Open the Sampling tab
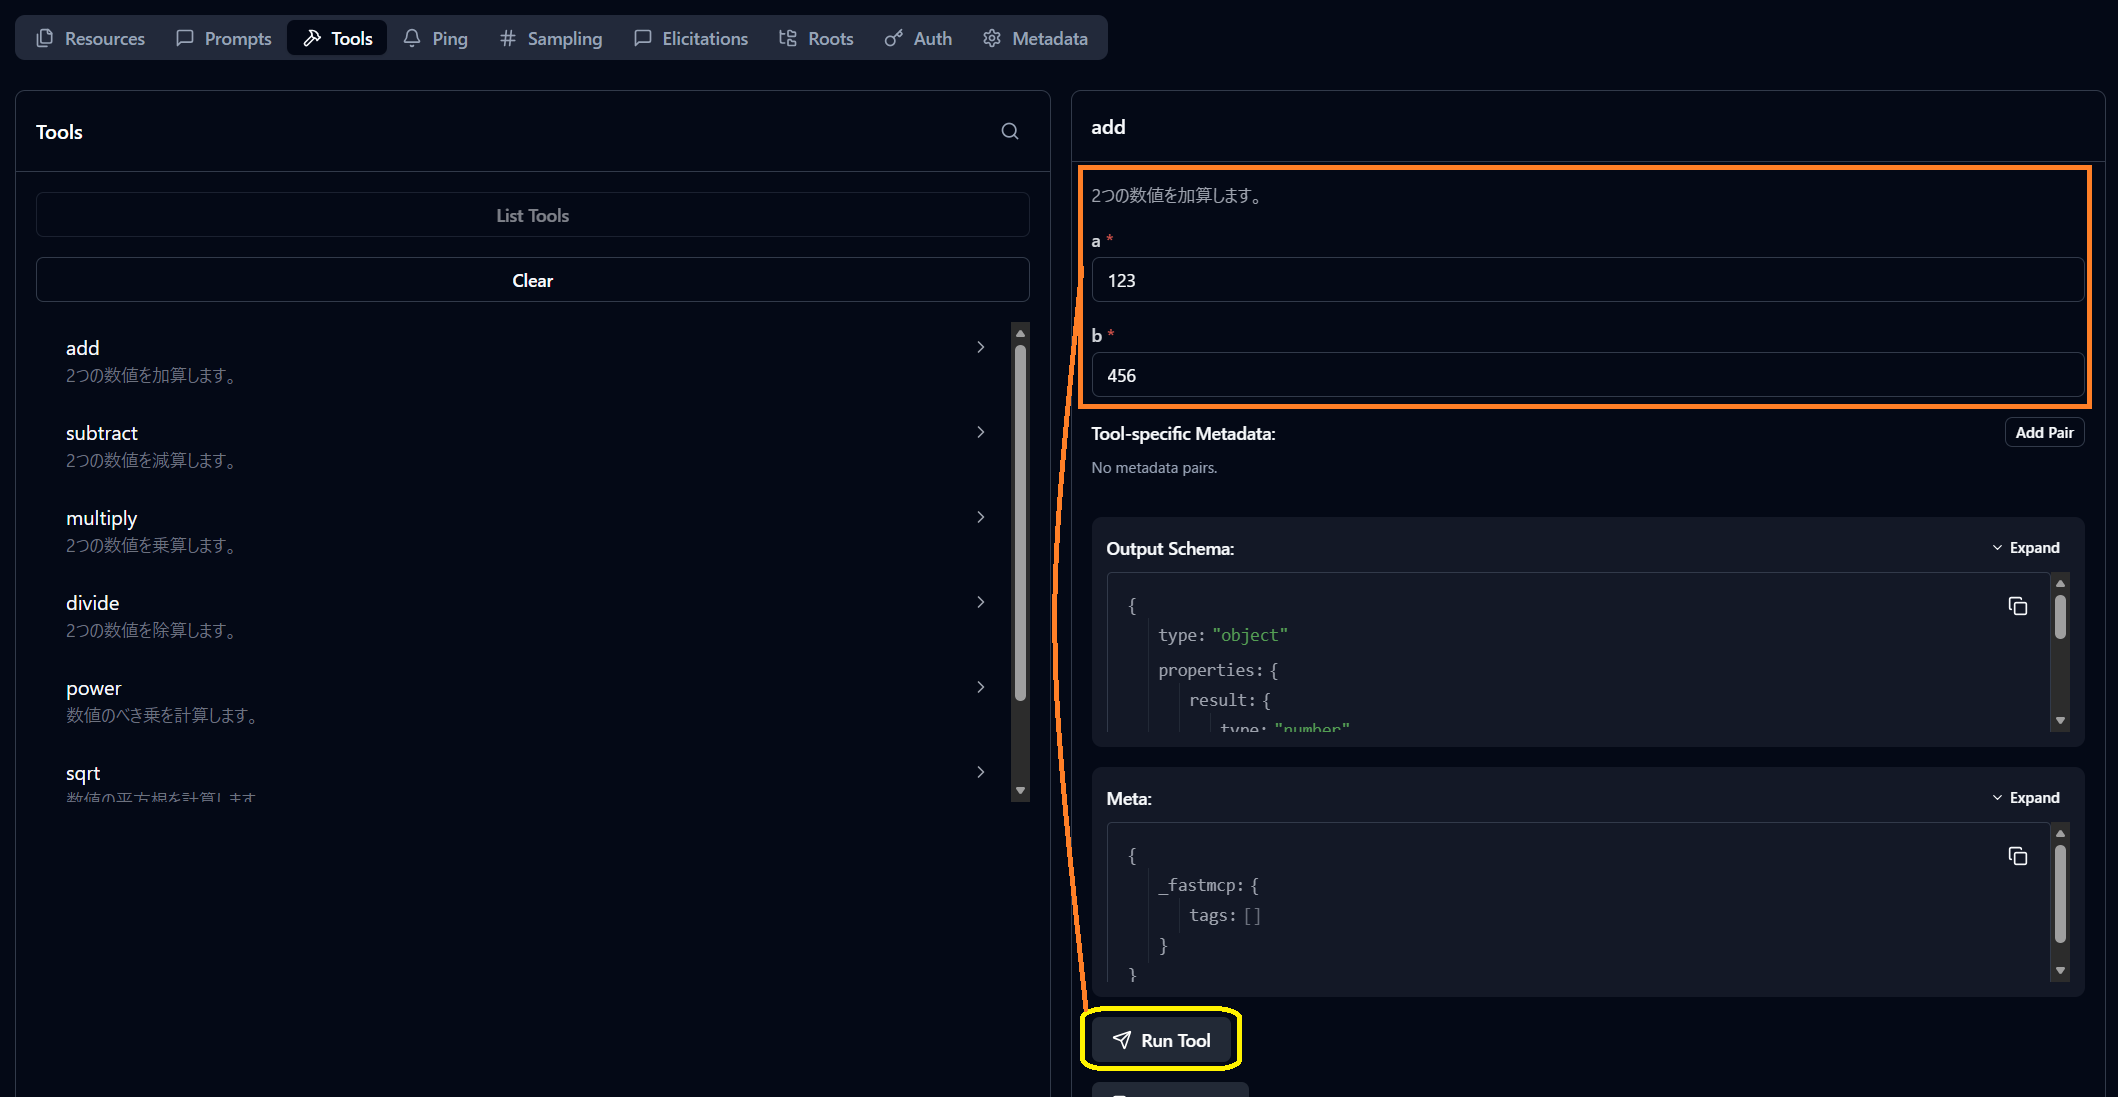 (551, 38)
